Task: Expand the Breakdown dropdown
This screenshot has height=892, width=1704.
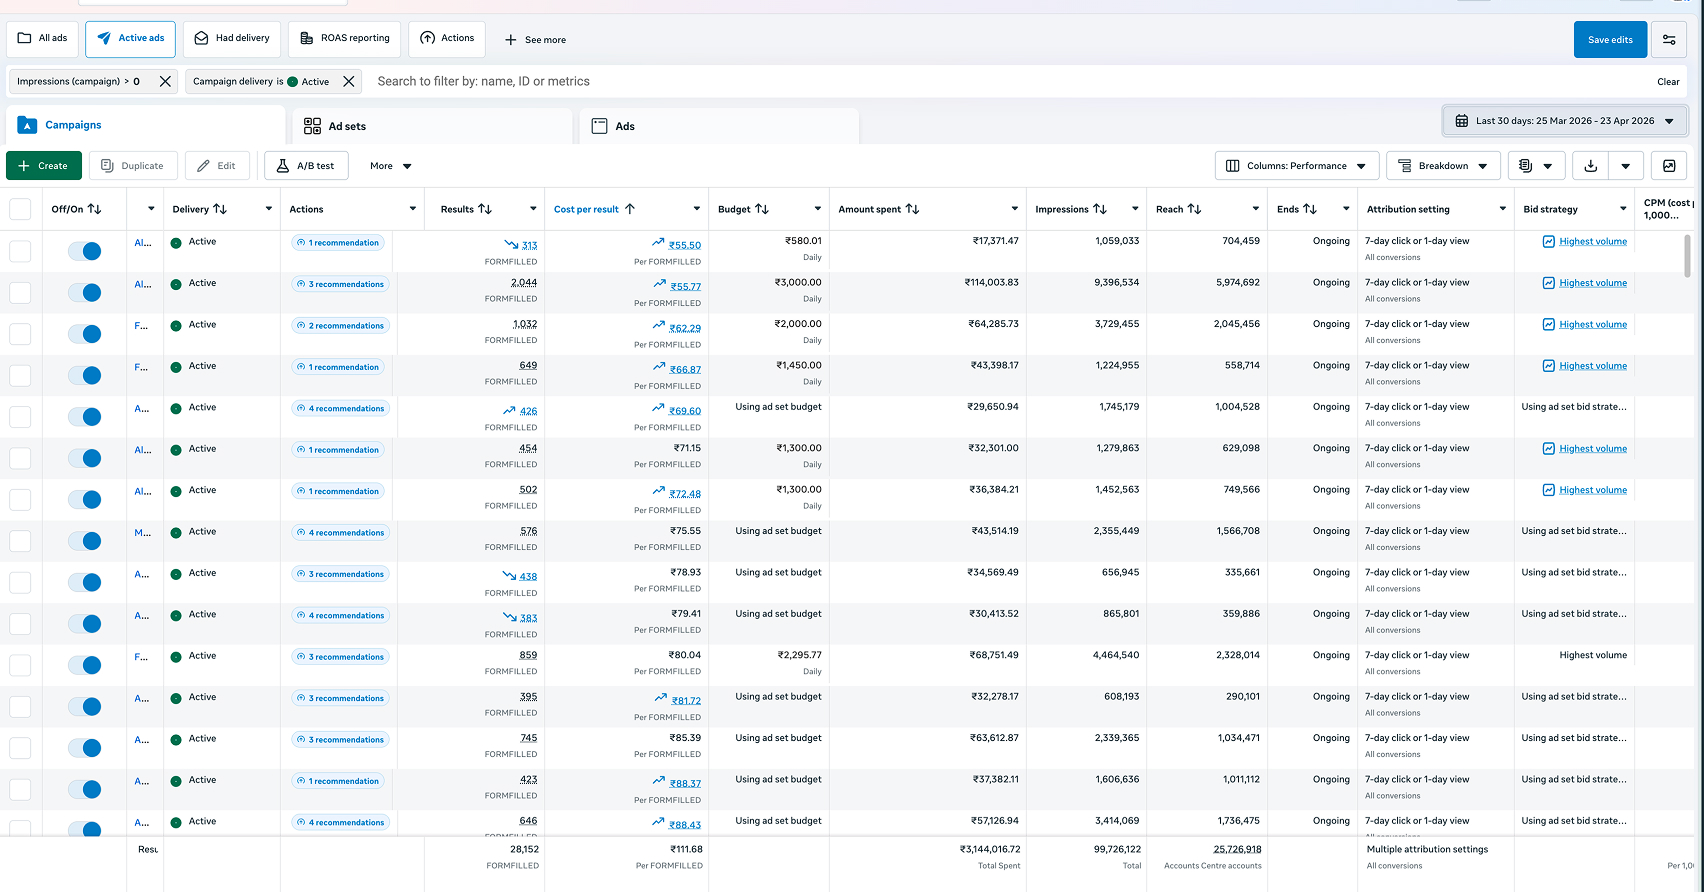Action: pyautogui.click(x=1442, y=166)
